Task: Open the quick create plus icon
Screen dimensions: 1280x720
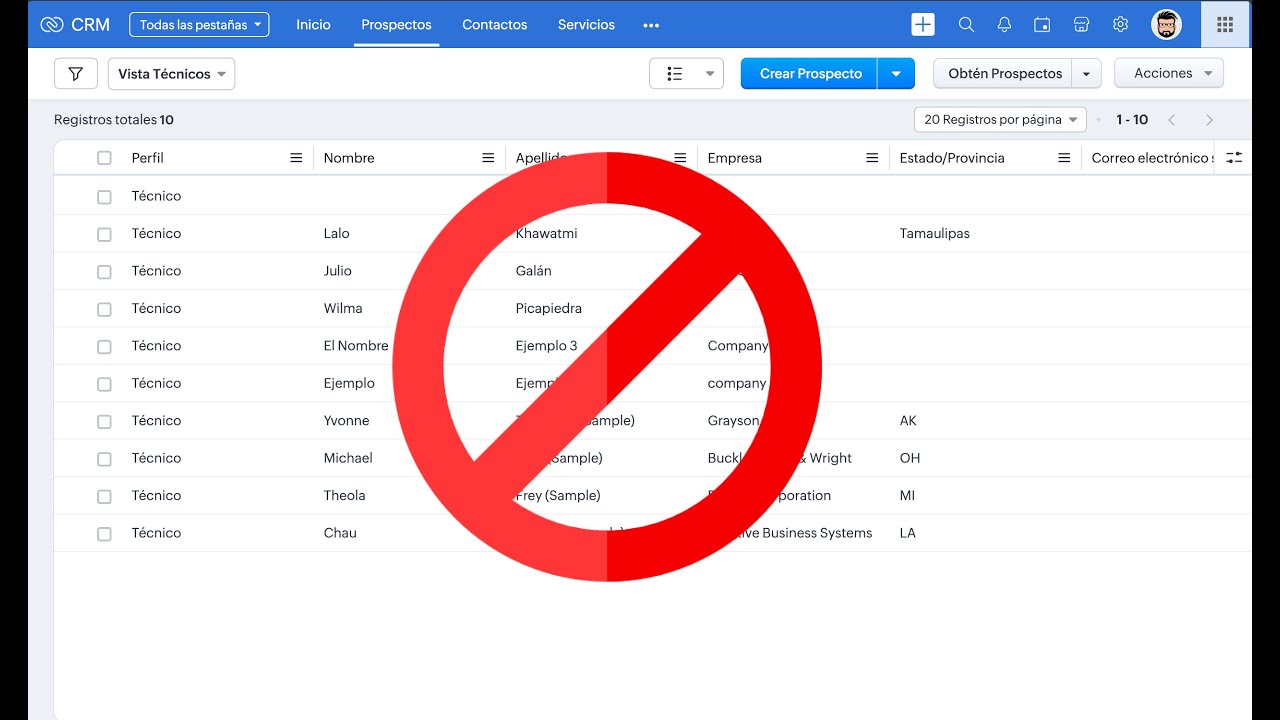Action: pyautogui.click(x=923, y=25)
